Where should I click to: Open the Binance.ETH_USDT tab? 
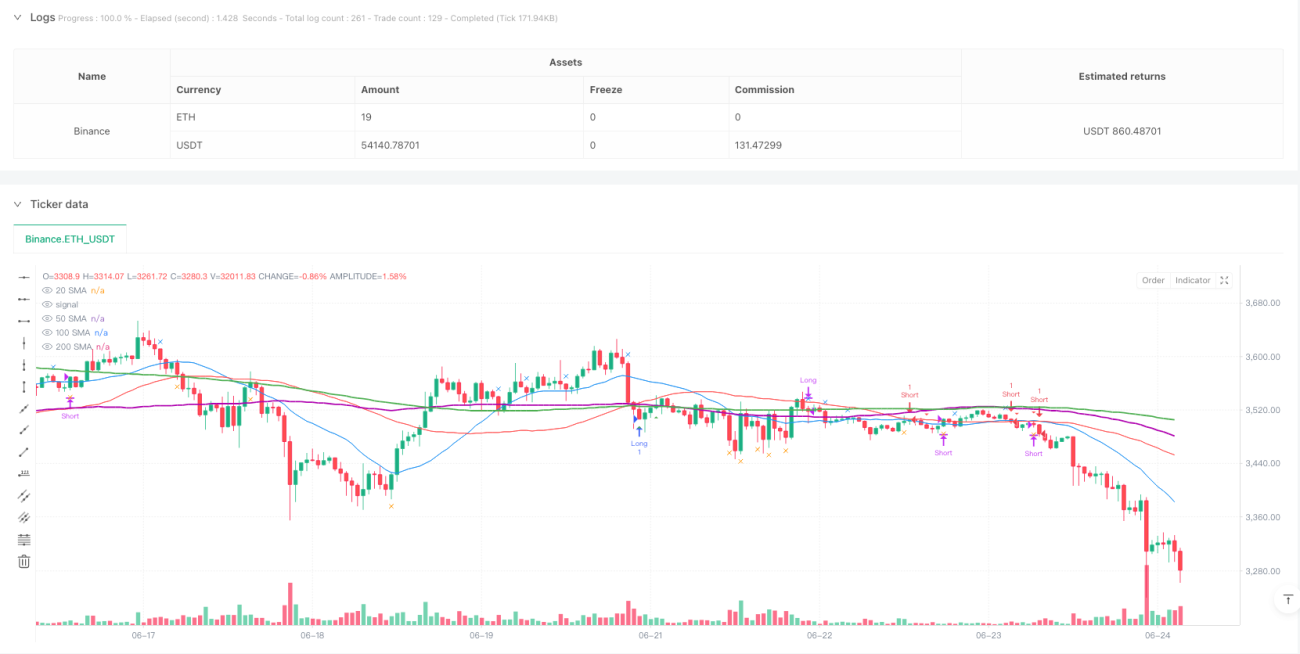pyautogui.click(x=70, y=239)
